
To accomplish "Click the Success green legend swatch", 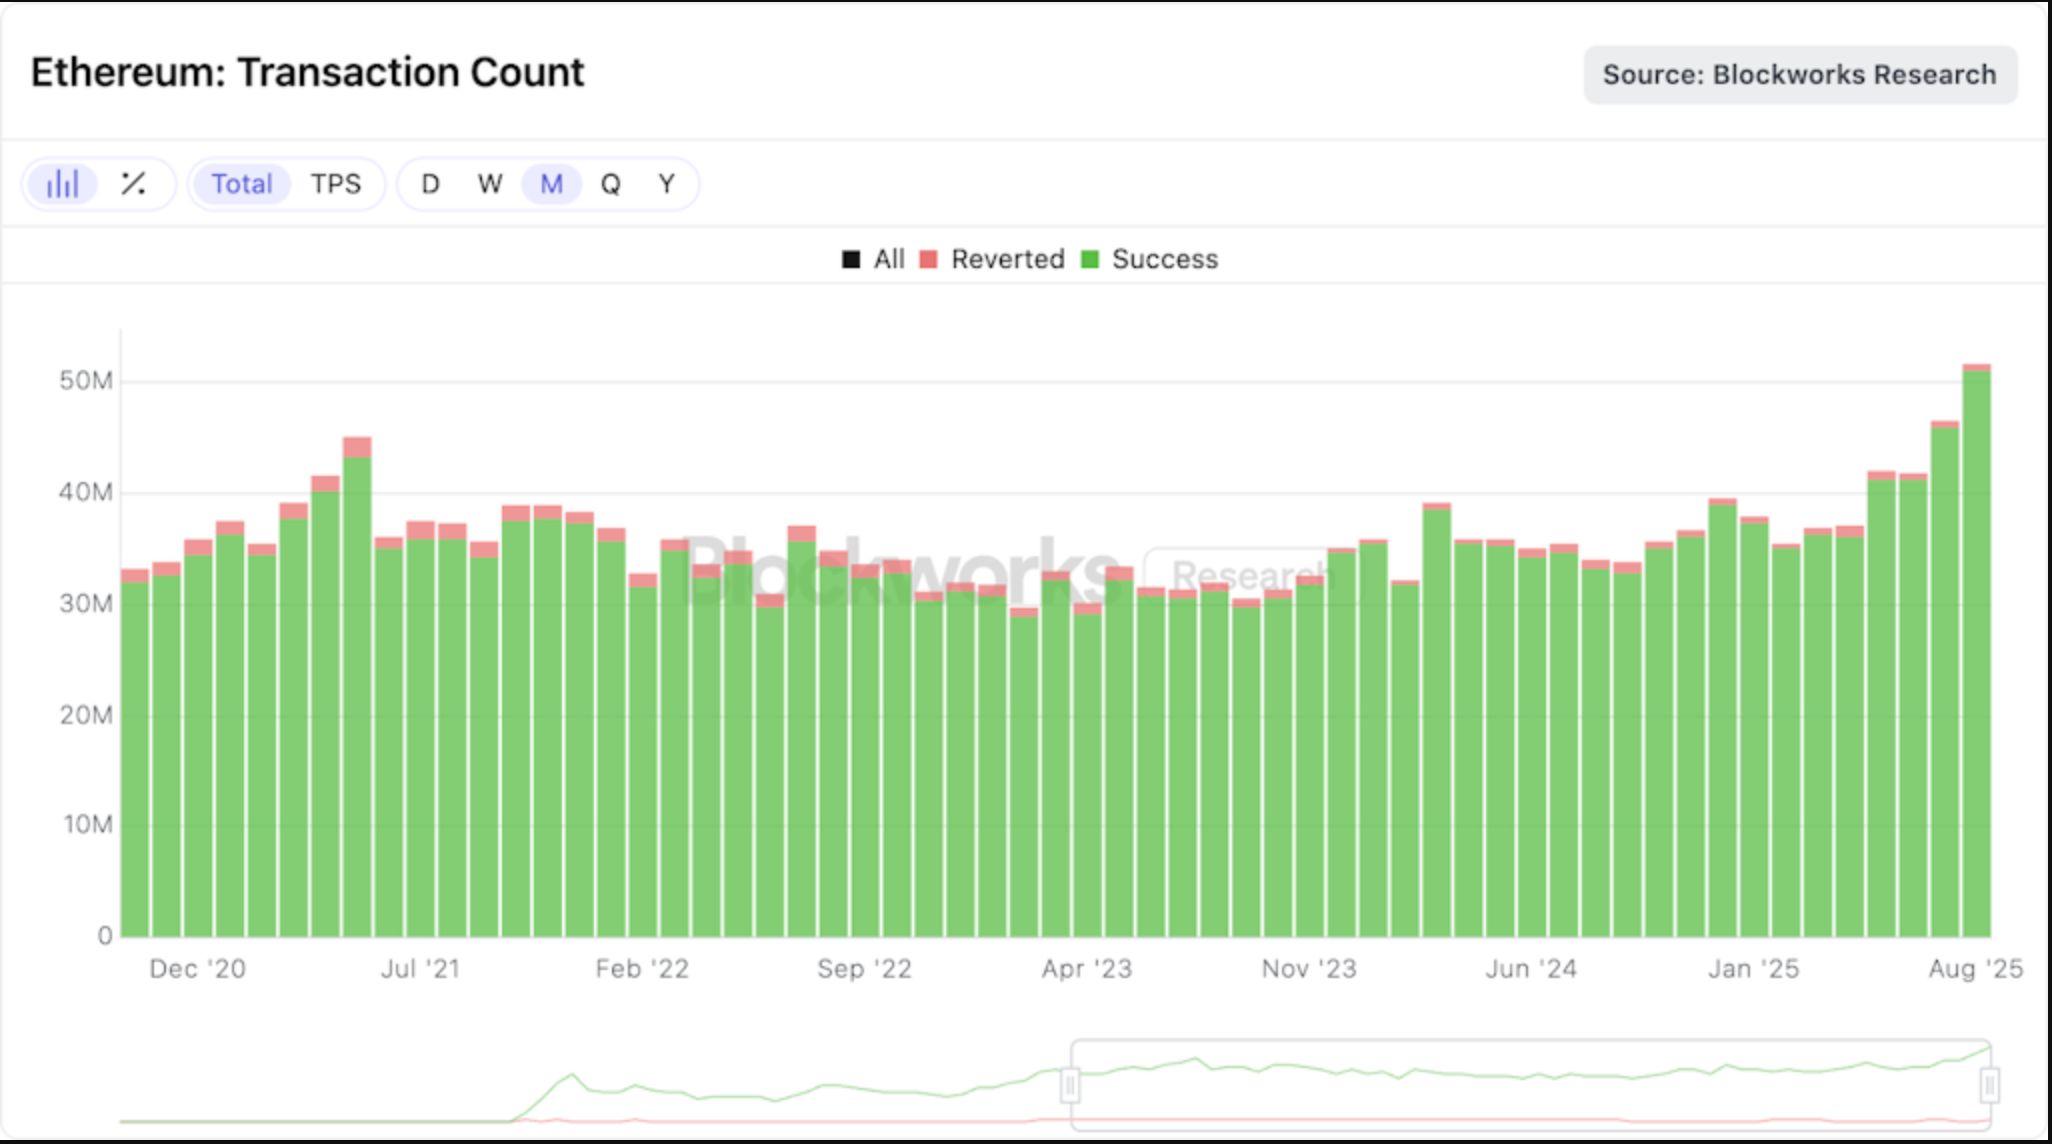I will click(x=1090, y=260).
